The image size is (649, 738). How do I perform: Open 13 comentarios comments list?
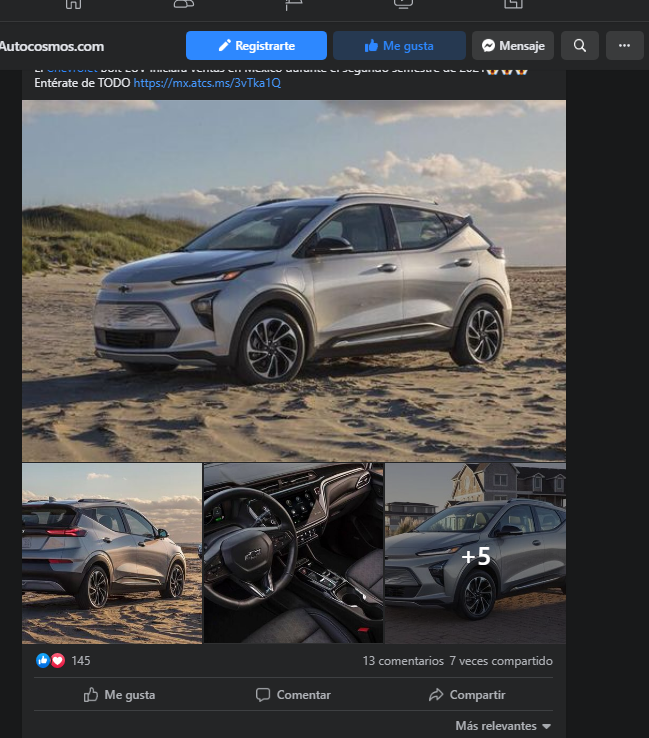point(403,661)
